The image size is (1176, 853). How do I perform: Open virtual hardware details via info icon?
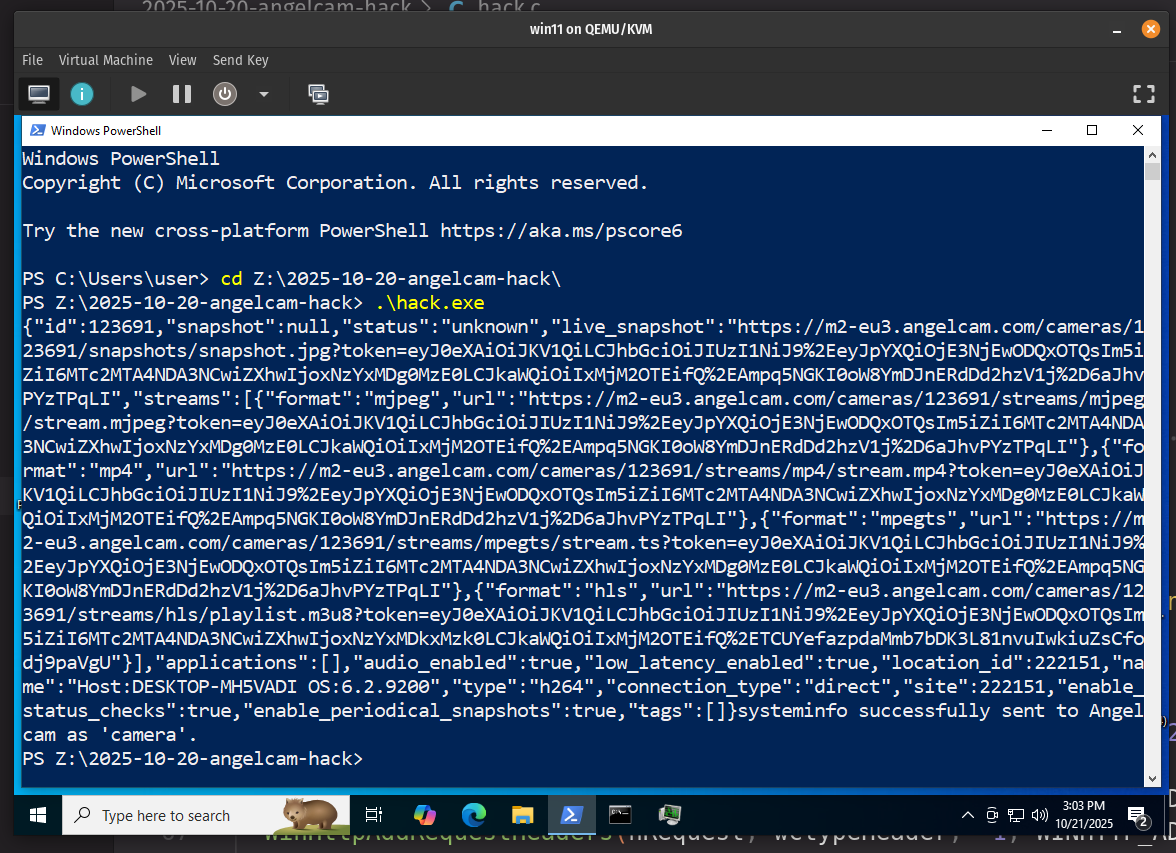coord(81,93)
